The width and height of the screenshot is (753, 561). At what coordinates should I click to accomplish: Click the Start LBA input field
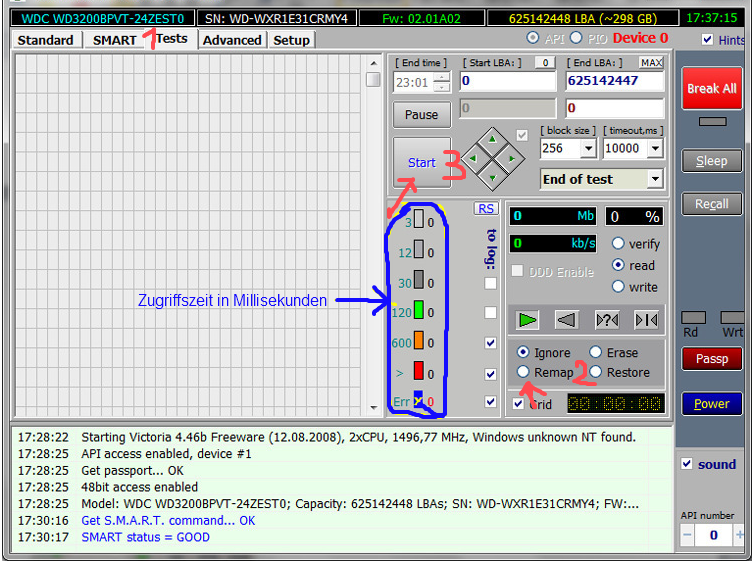click(x=508, y=81)
